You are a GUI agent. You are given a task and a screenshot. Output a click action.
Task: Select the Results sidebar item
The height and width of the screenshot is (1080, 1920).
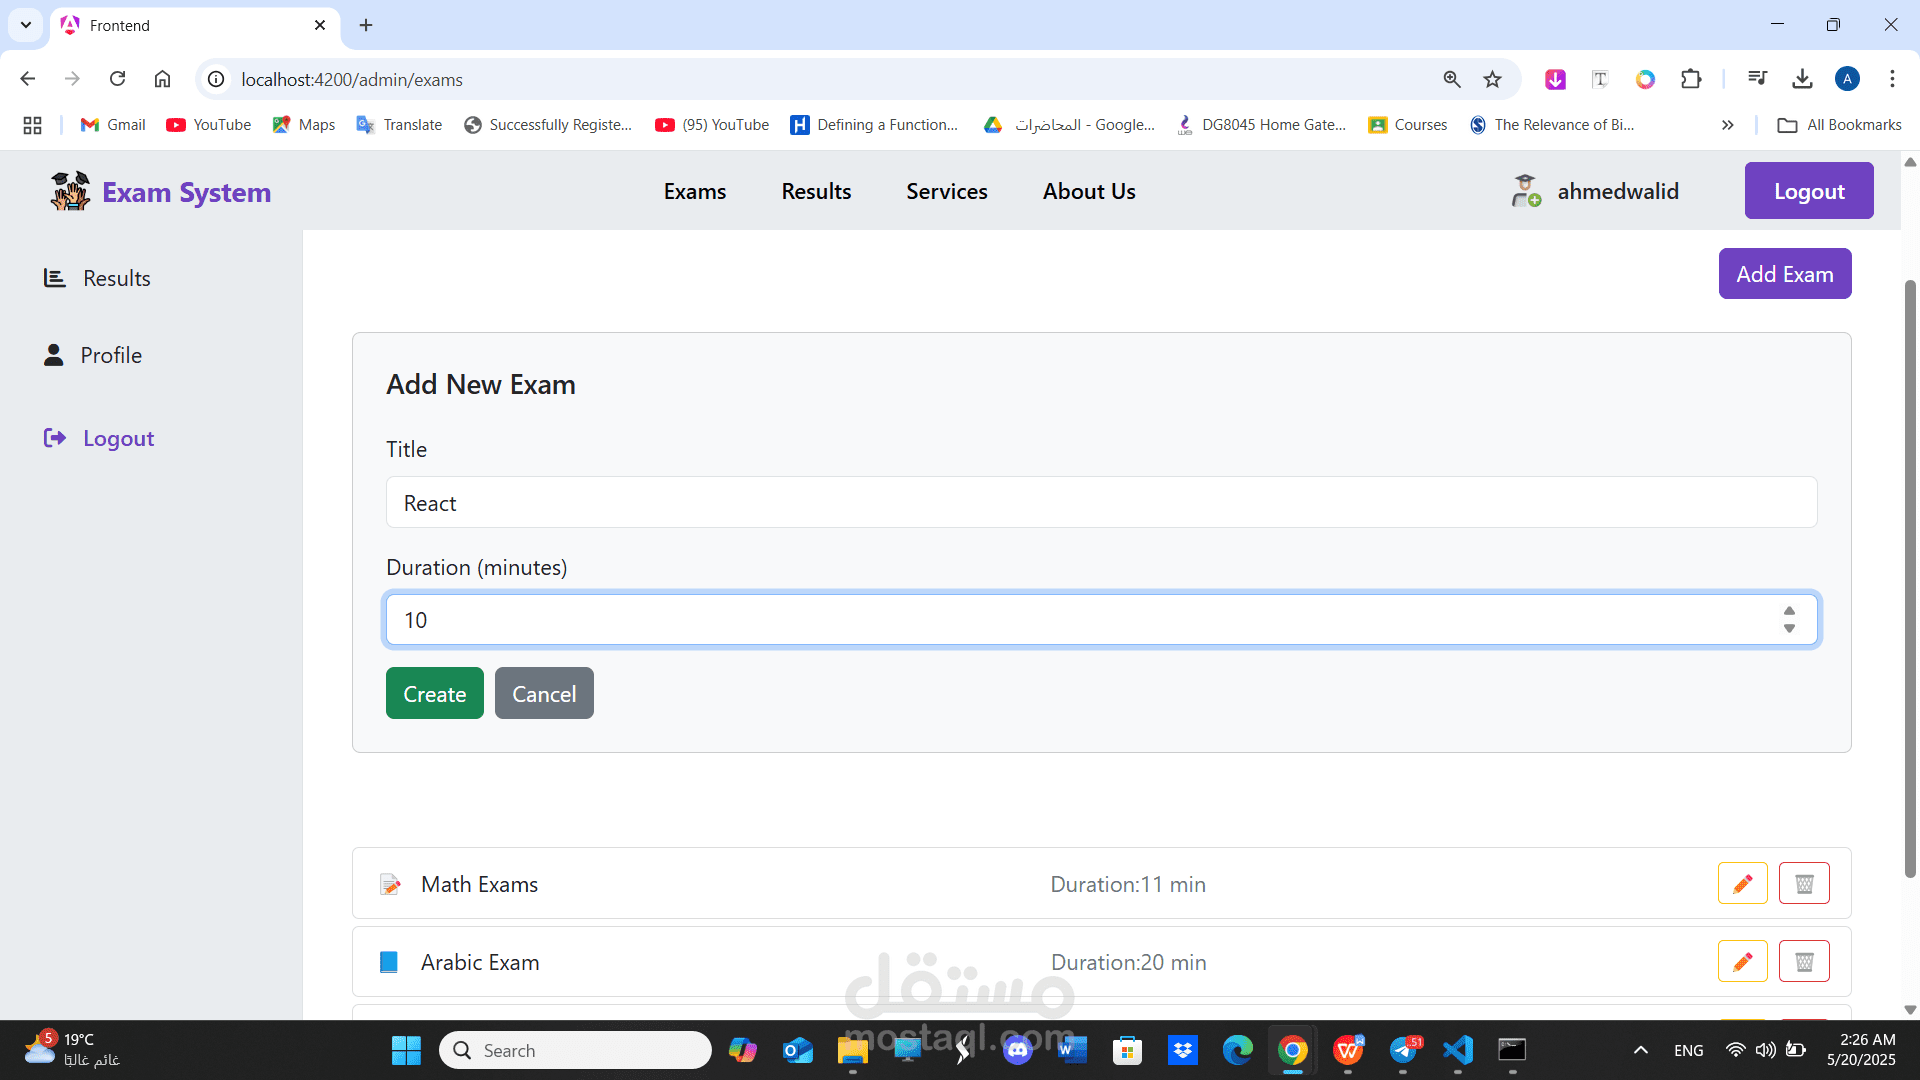coord(116,278)
